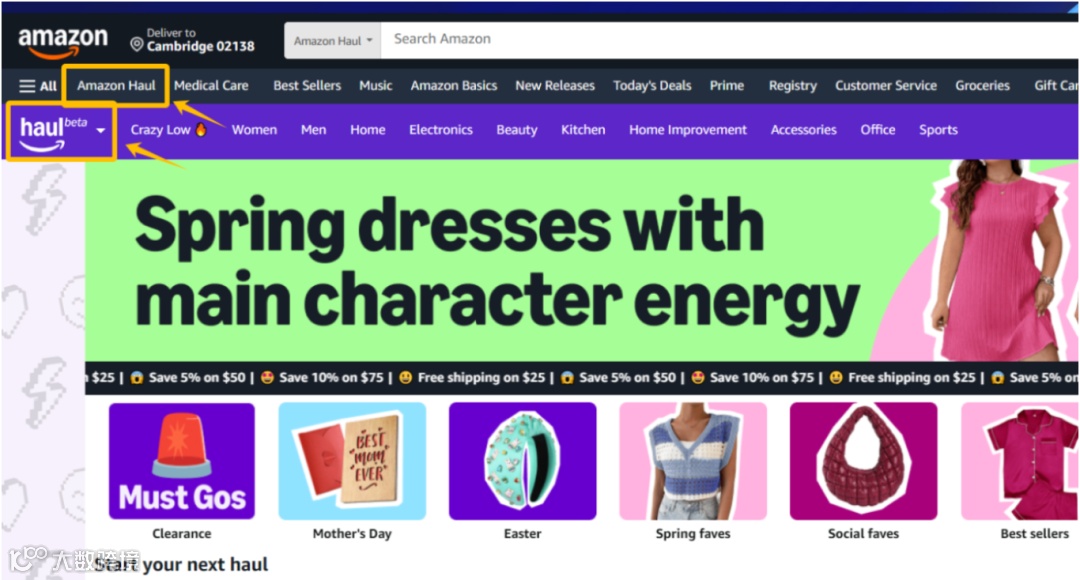Open the Easter headband tile
Screen dimensions: 1080x580
pos(523,461)
